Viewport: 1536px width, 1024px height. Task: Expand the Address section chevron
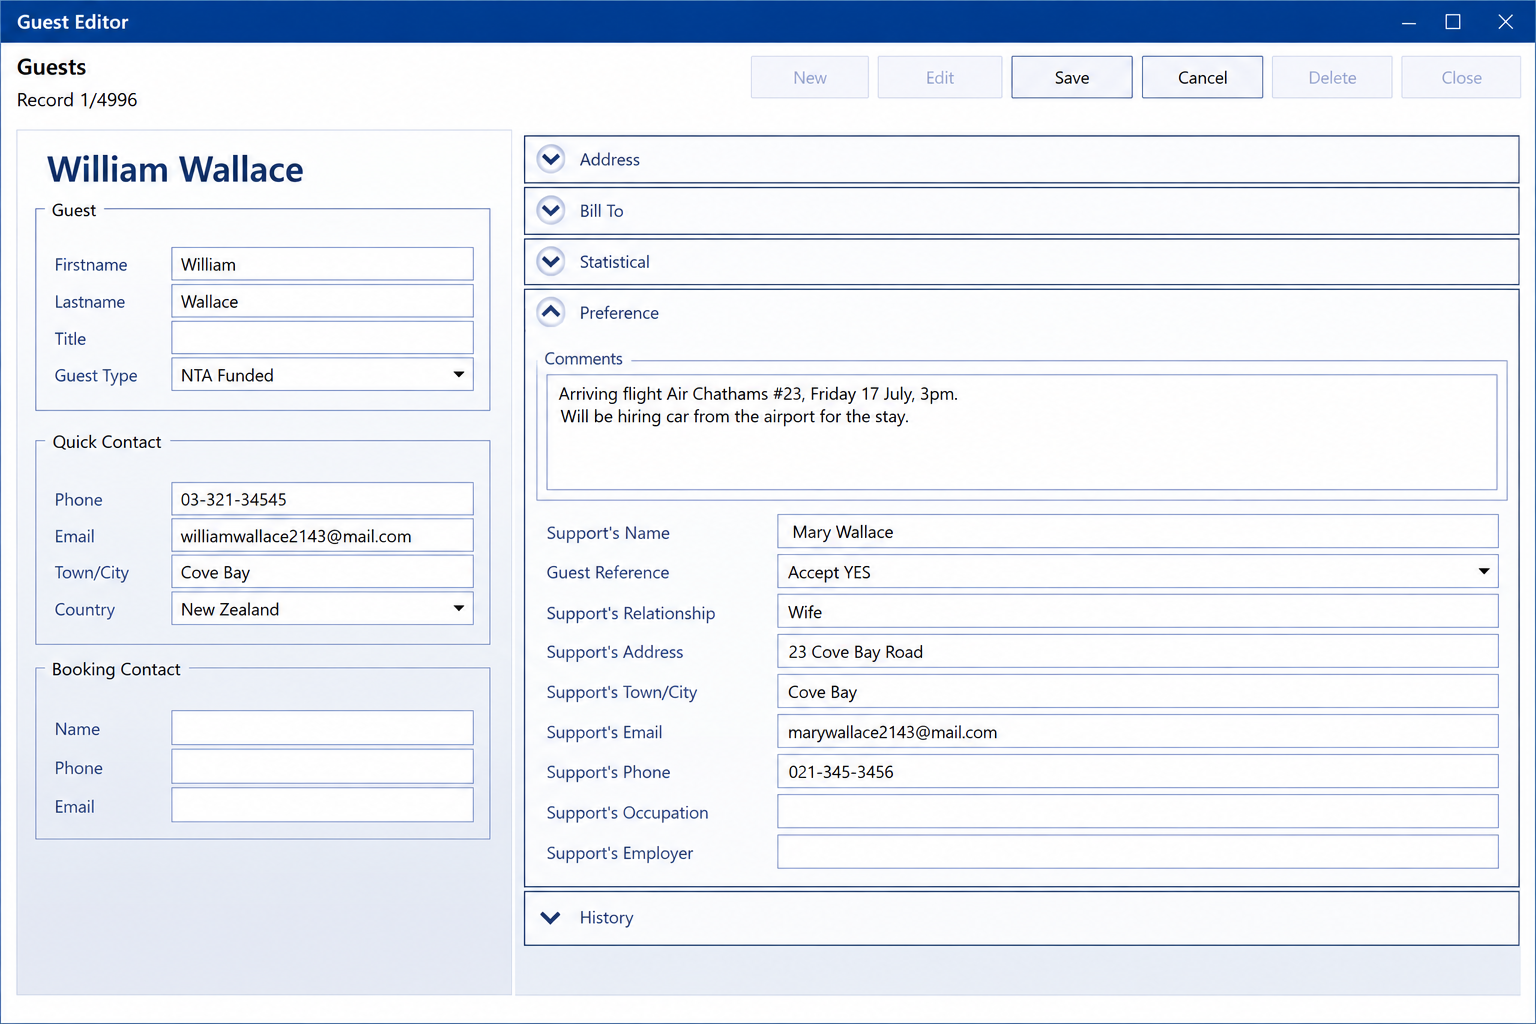point(551,159)
